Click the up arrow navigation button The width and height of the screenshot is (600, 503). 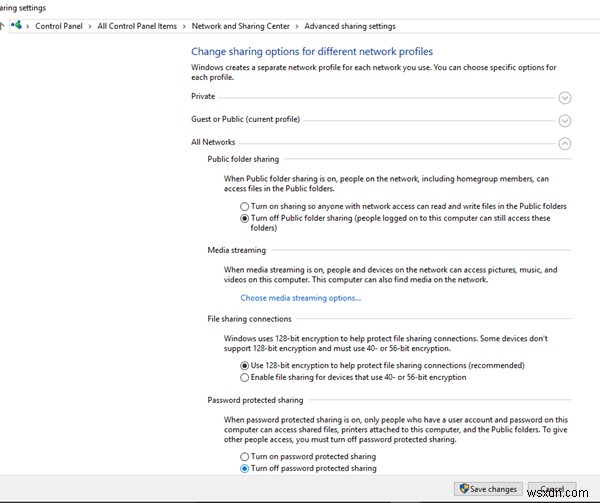pos(2,26)
